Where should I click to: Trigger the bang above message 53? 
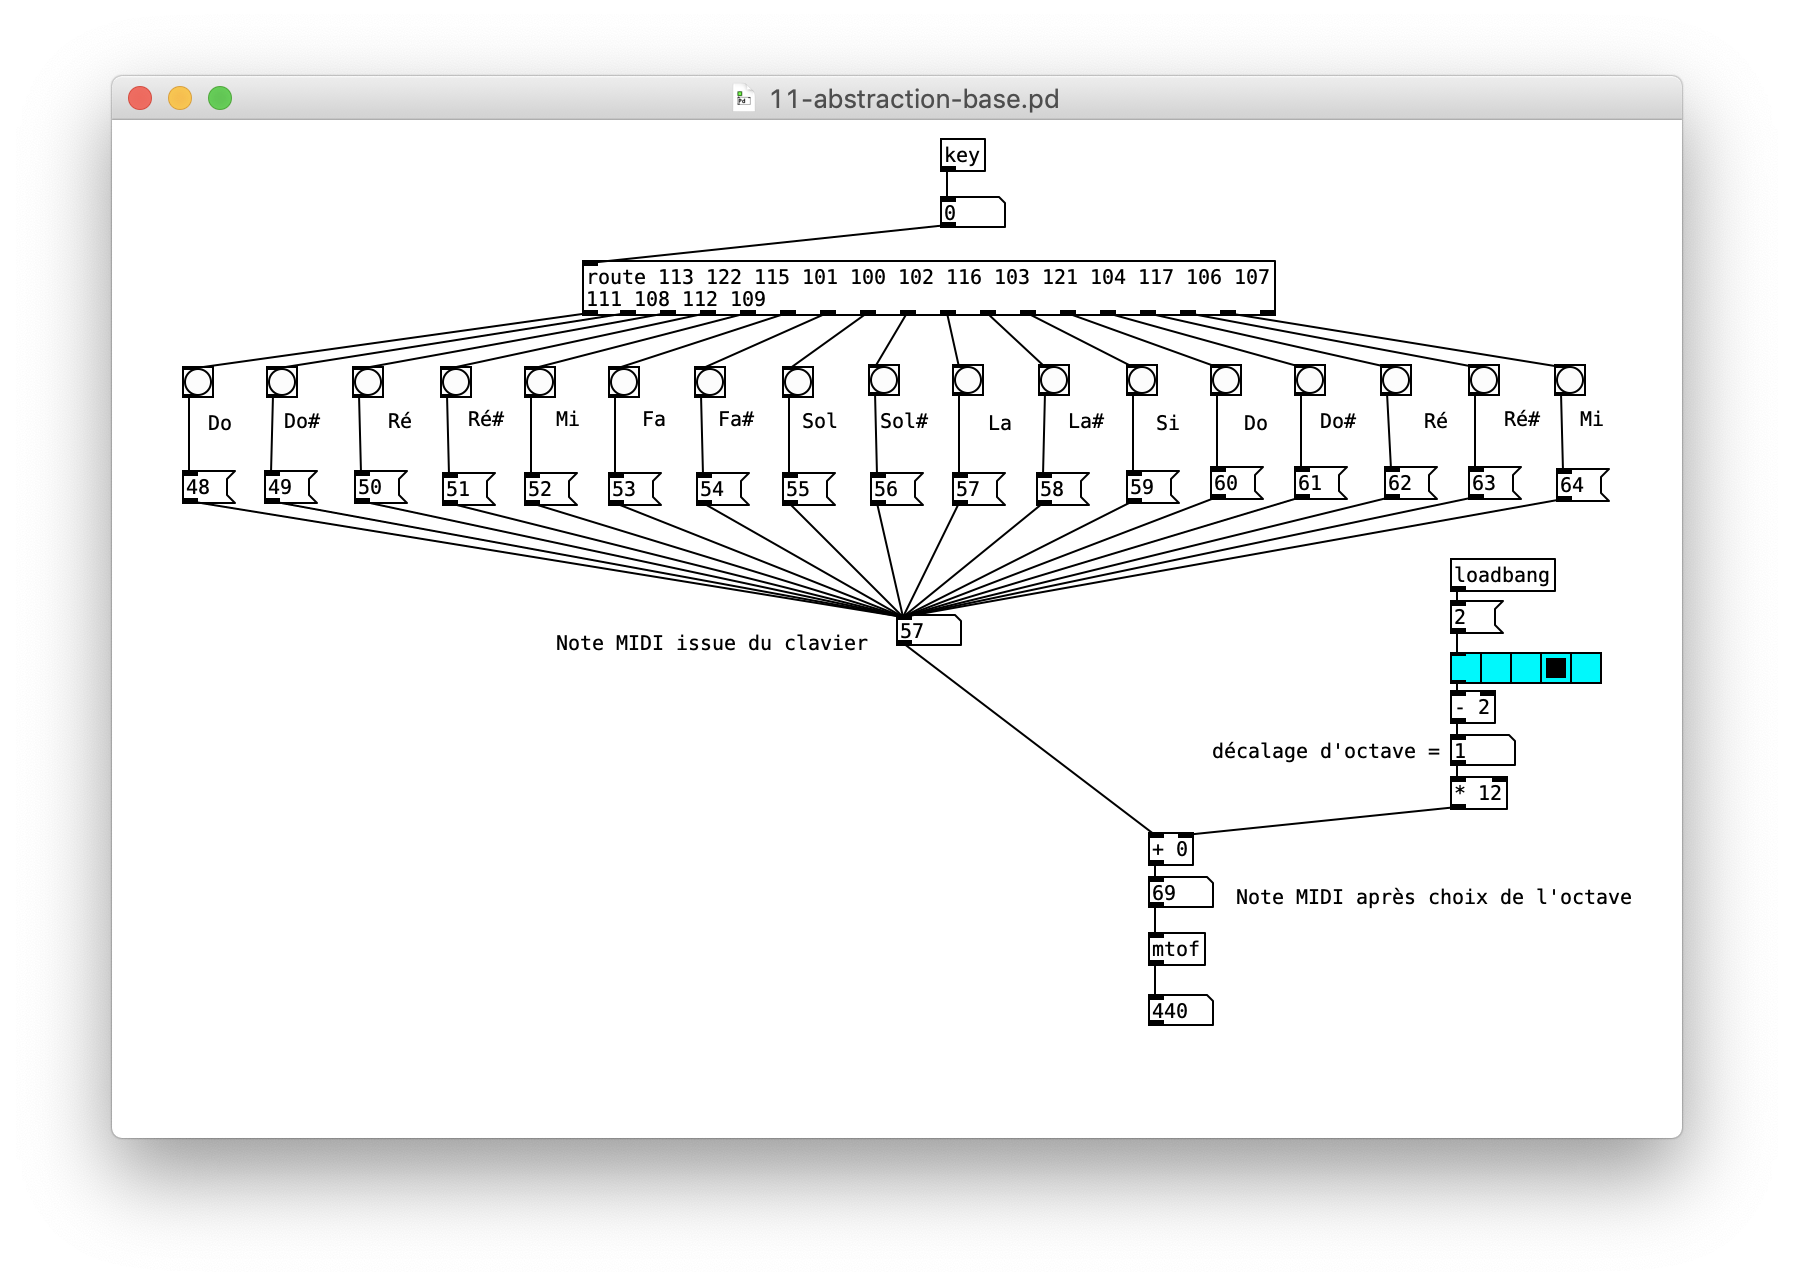[624, 382]
